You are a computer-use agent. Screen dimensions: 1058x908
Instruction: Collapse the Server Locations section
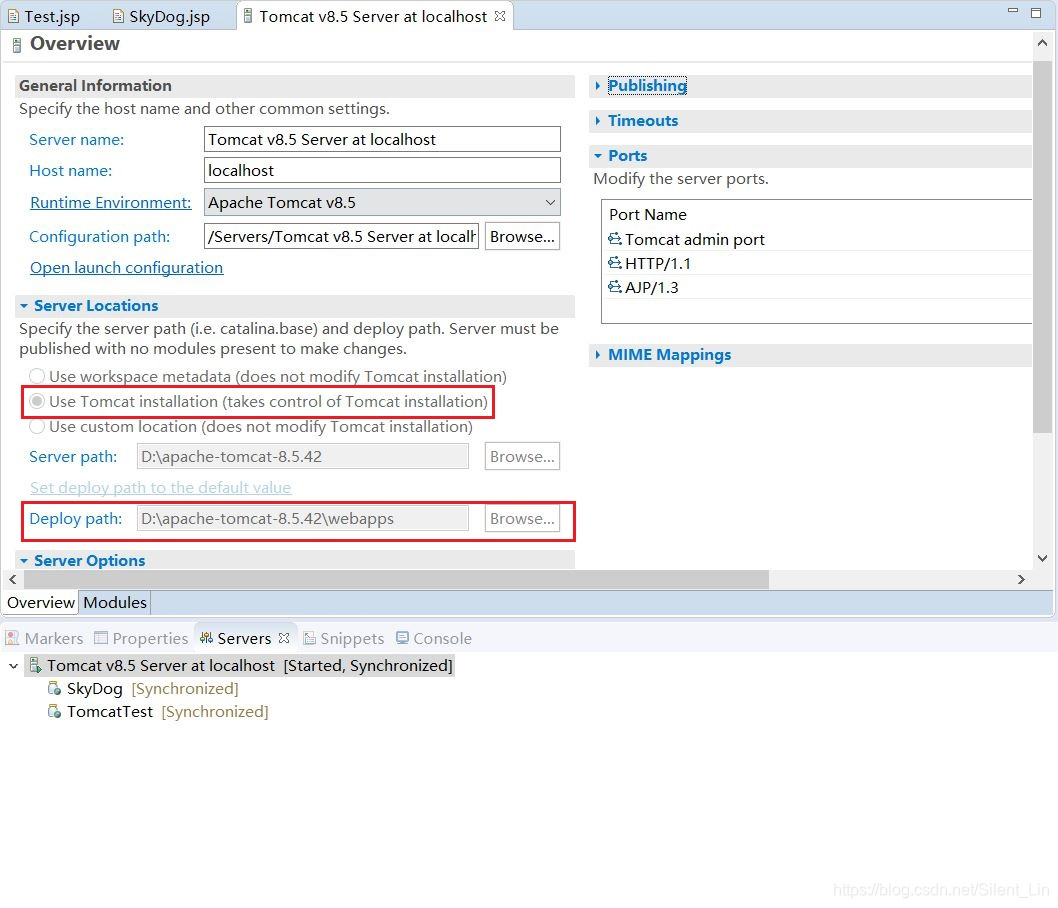coord(24,306)
